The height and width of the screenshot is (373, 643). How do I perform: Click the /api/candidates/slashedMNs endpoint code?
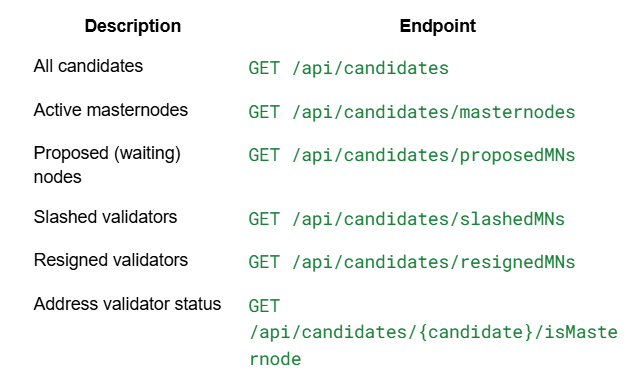(428, 219)
